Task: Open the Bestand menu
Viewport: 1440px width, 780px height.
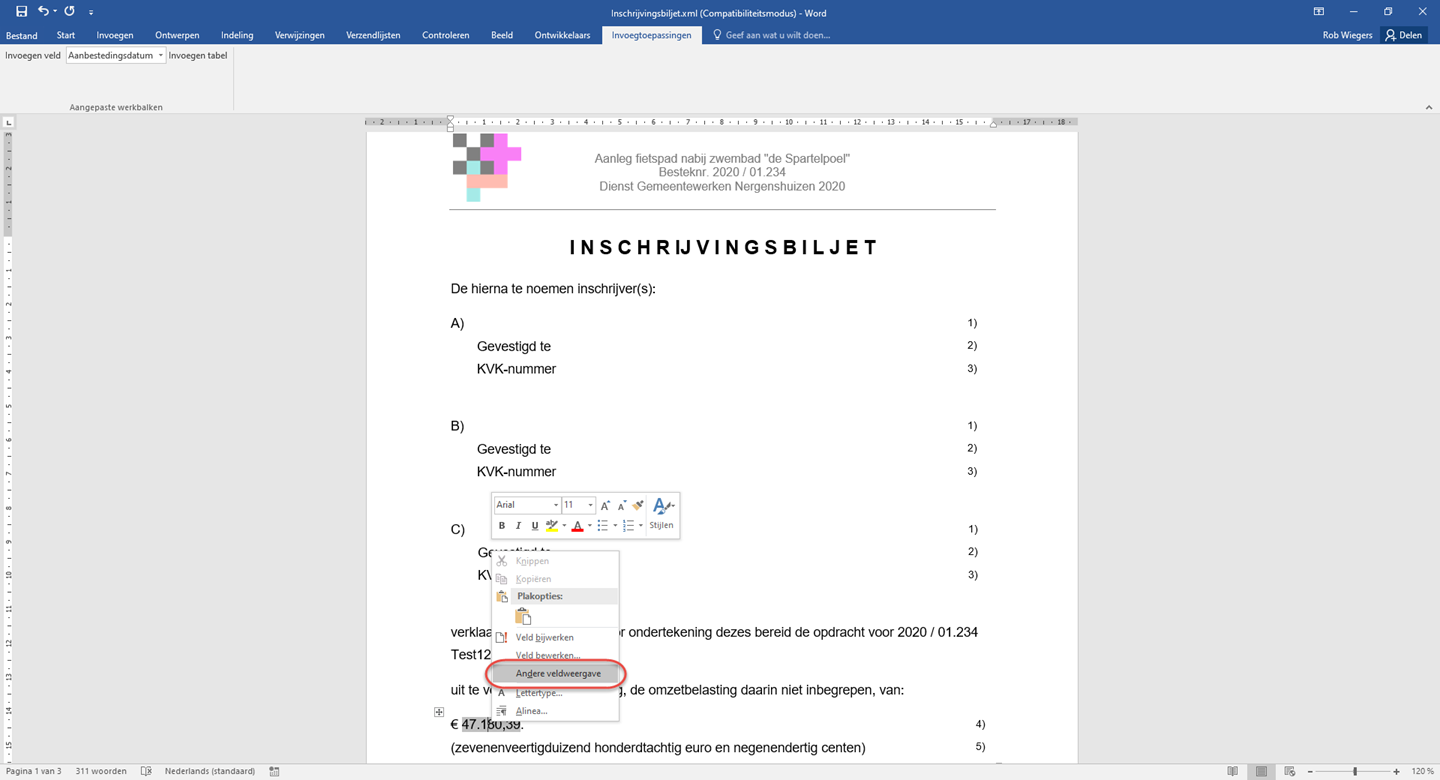Action: (21, 35)
